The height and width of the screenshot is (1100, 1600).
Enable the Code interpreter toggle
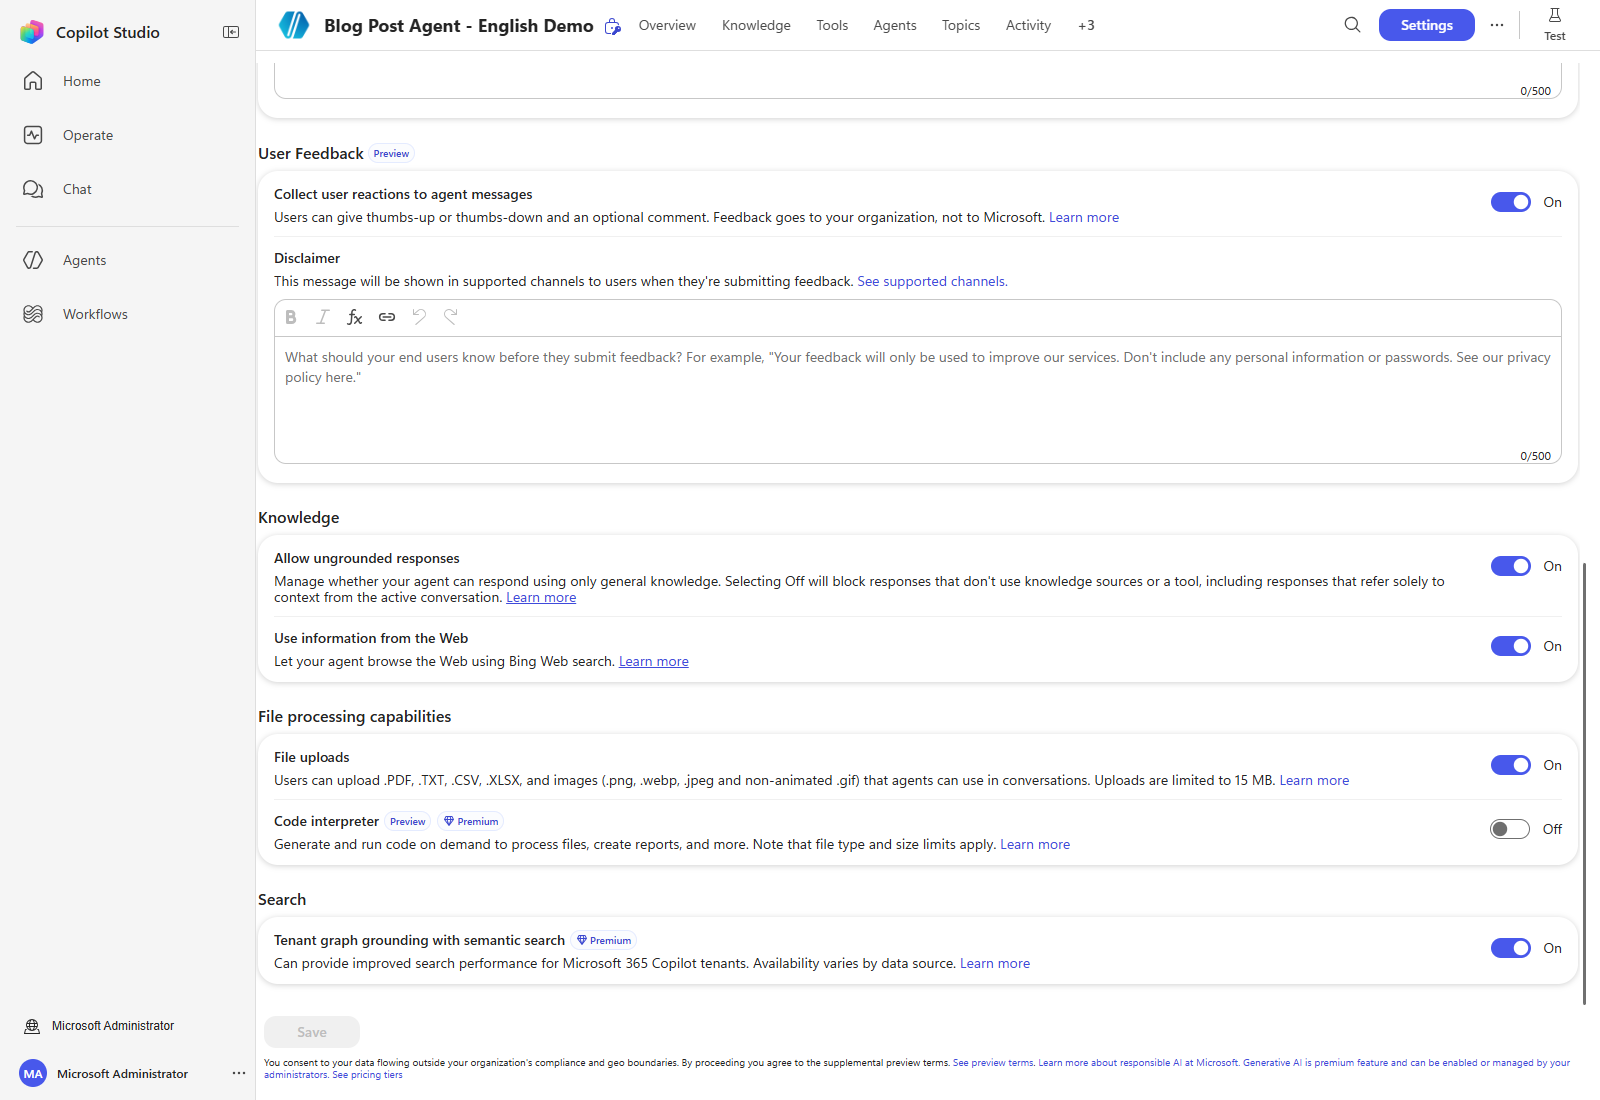point(1510,829)
